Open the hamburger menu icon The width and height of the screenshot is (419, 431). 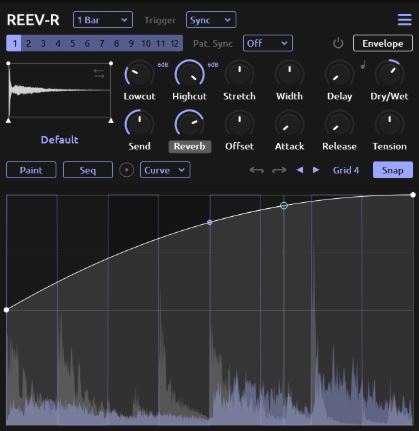click(x=405, y=20)
